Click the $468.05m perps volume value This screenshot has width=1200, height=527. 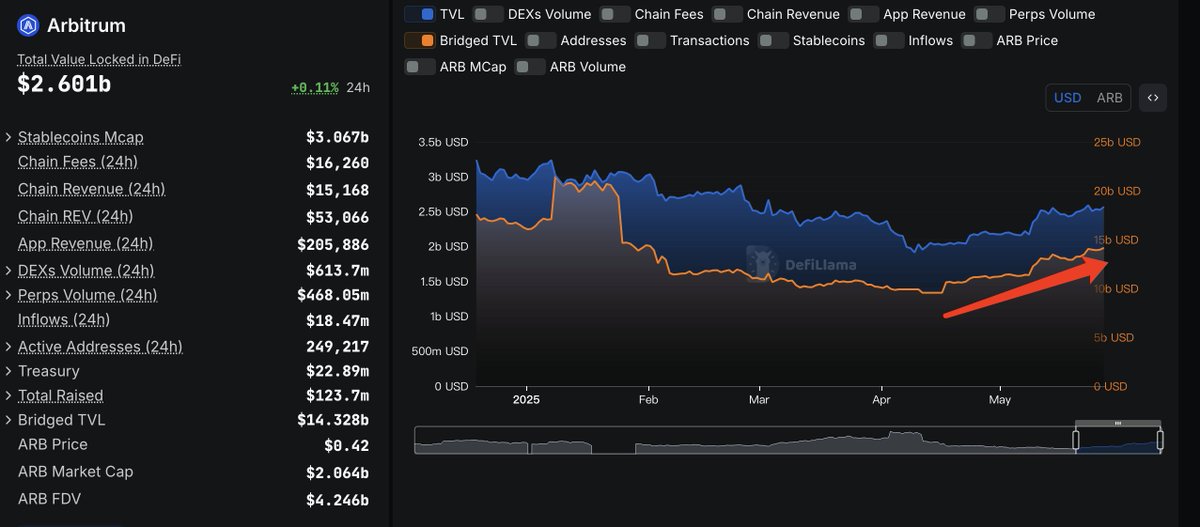(x=334, y=295)
